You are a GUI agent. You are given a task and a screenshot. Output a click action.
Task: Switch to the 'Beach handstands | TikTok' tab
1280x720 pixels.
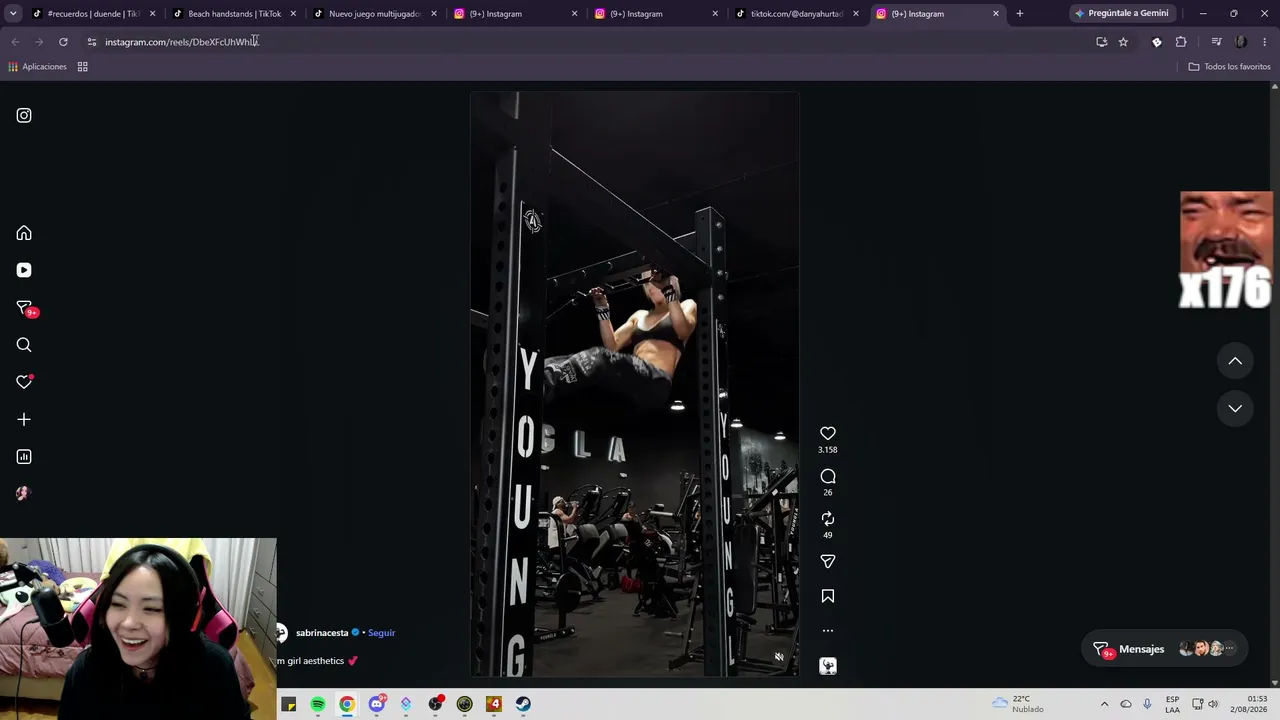234,14
